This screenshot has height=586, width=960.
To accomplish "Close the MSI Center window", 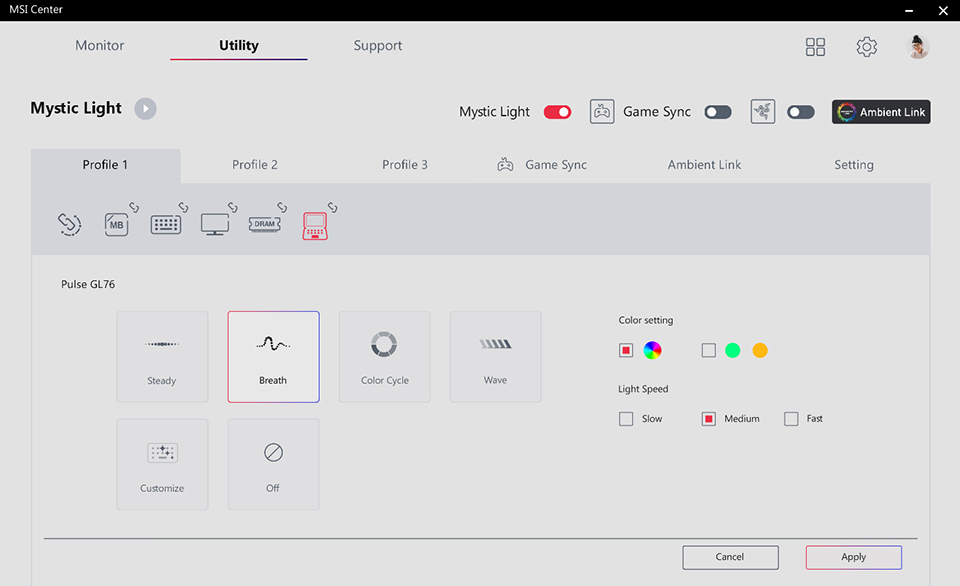I will [x=943, y=10].
